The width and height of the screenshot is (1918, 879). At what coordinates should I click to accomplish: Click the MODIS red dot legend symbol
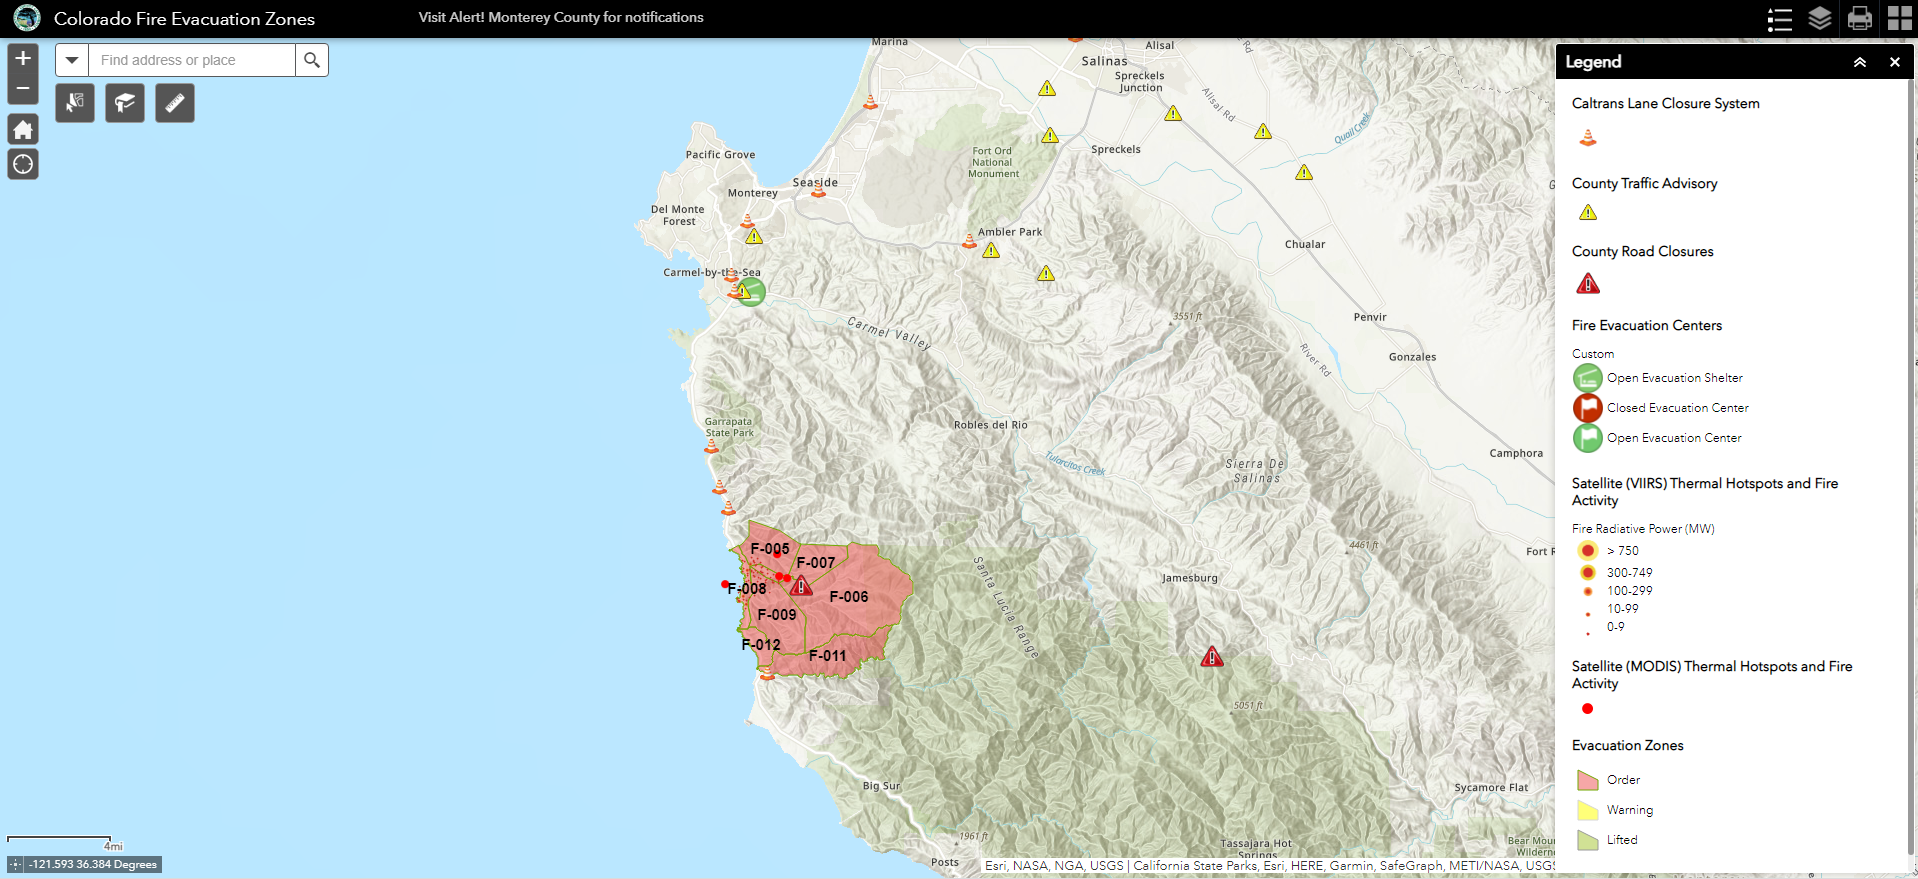pos(1588,709)
